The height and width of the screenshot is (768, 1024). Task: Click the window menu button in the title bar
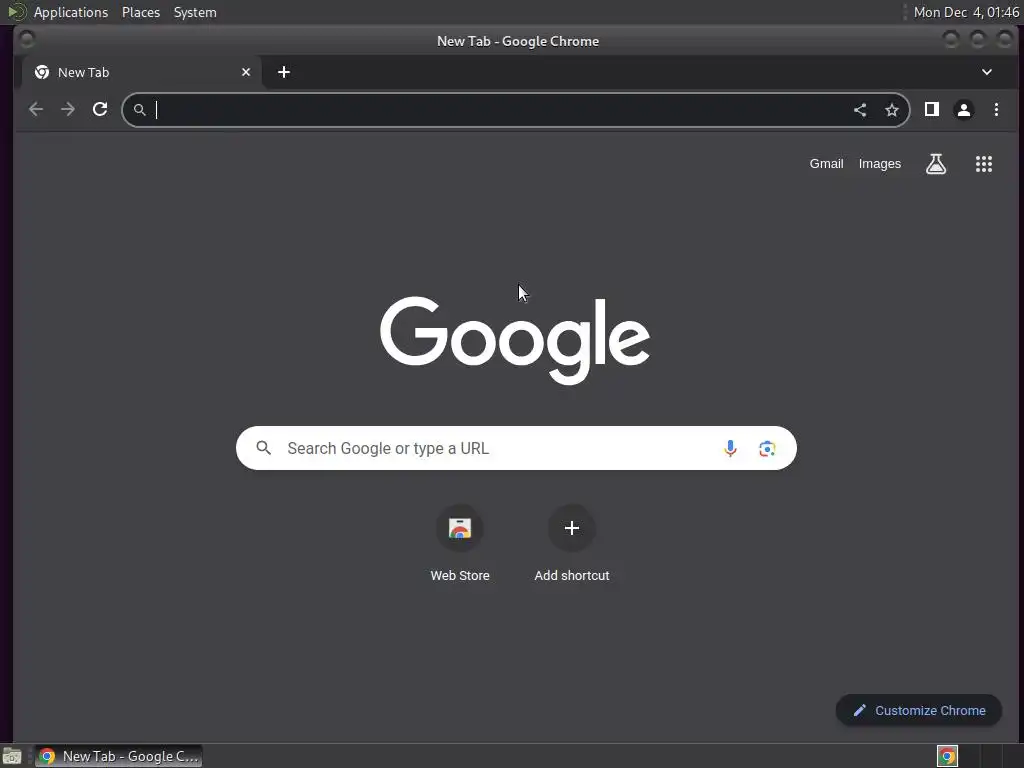(27, 40)
